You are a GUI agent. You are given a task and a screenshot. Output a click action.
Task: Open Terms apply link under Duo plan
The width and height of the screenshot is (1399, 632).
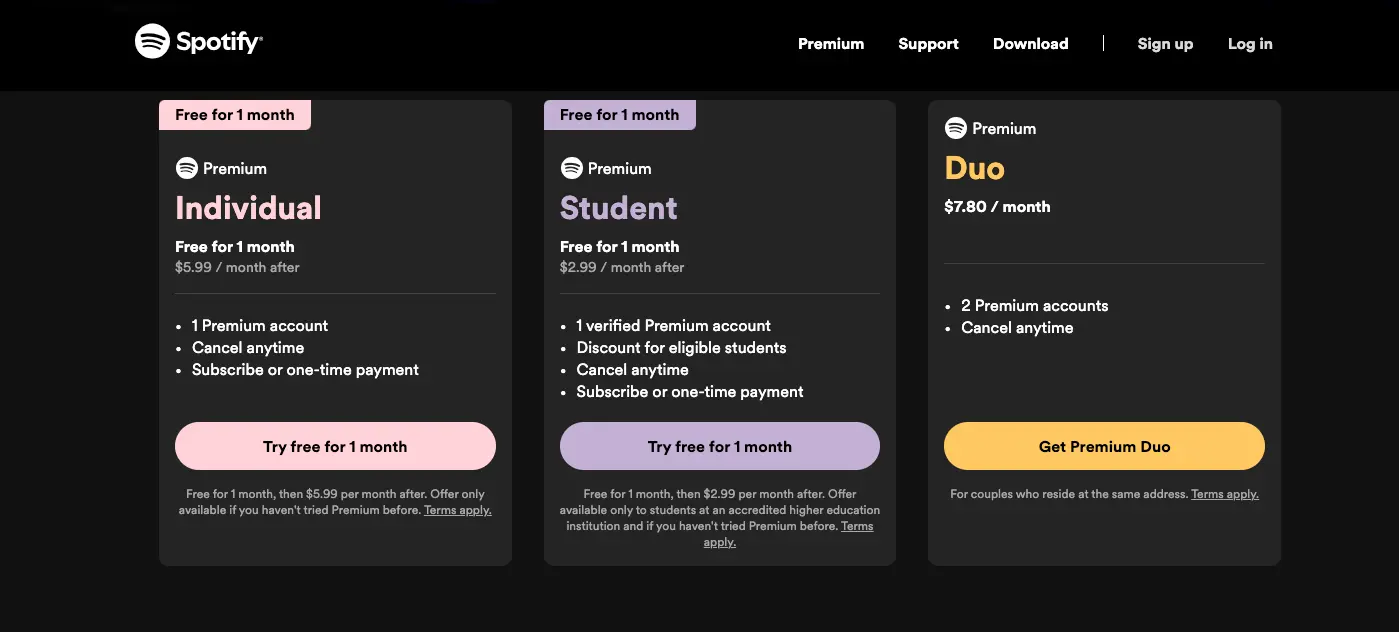coord(1224,494)
